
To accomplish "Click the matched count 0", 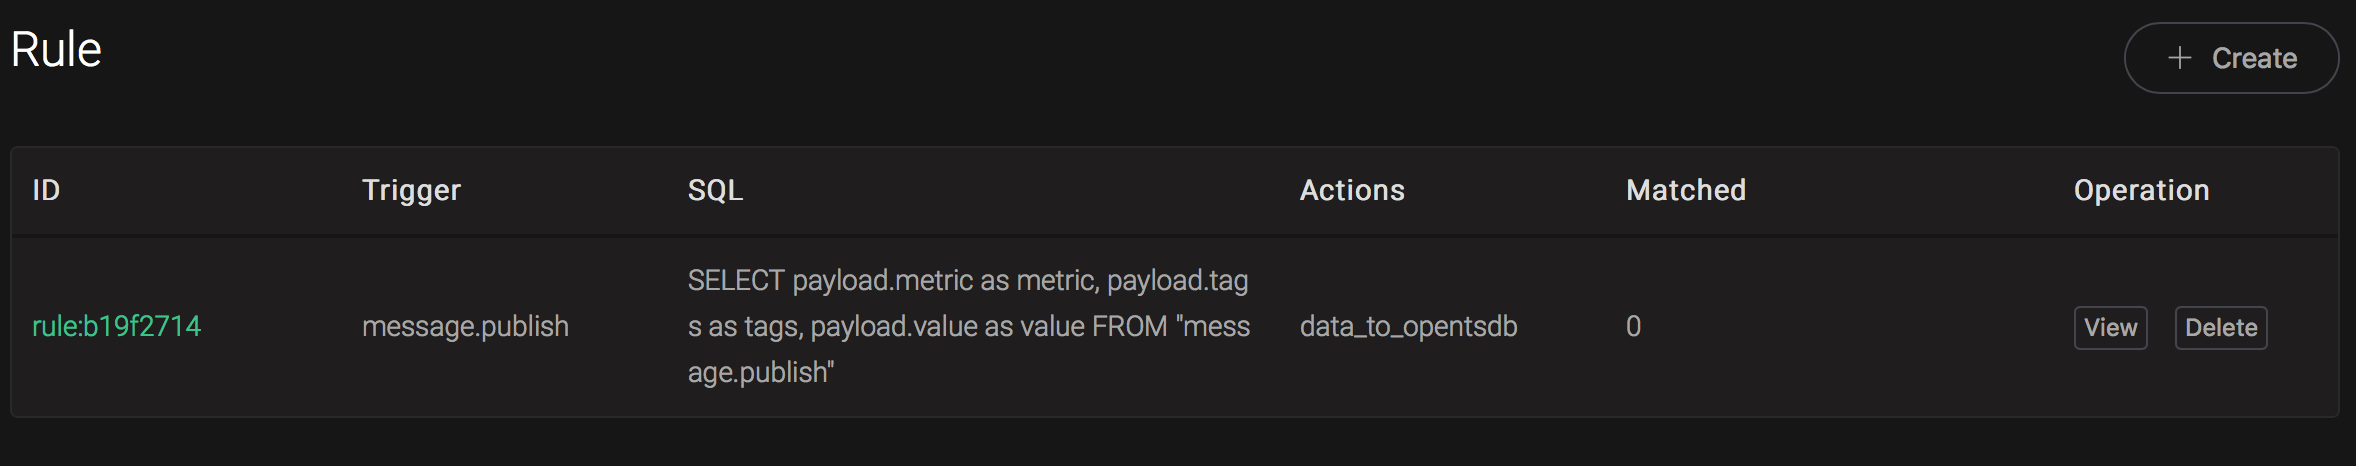I will pos(1633,326).
